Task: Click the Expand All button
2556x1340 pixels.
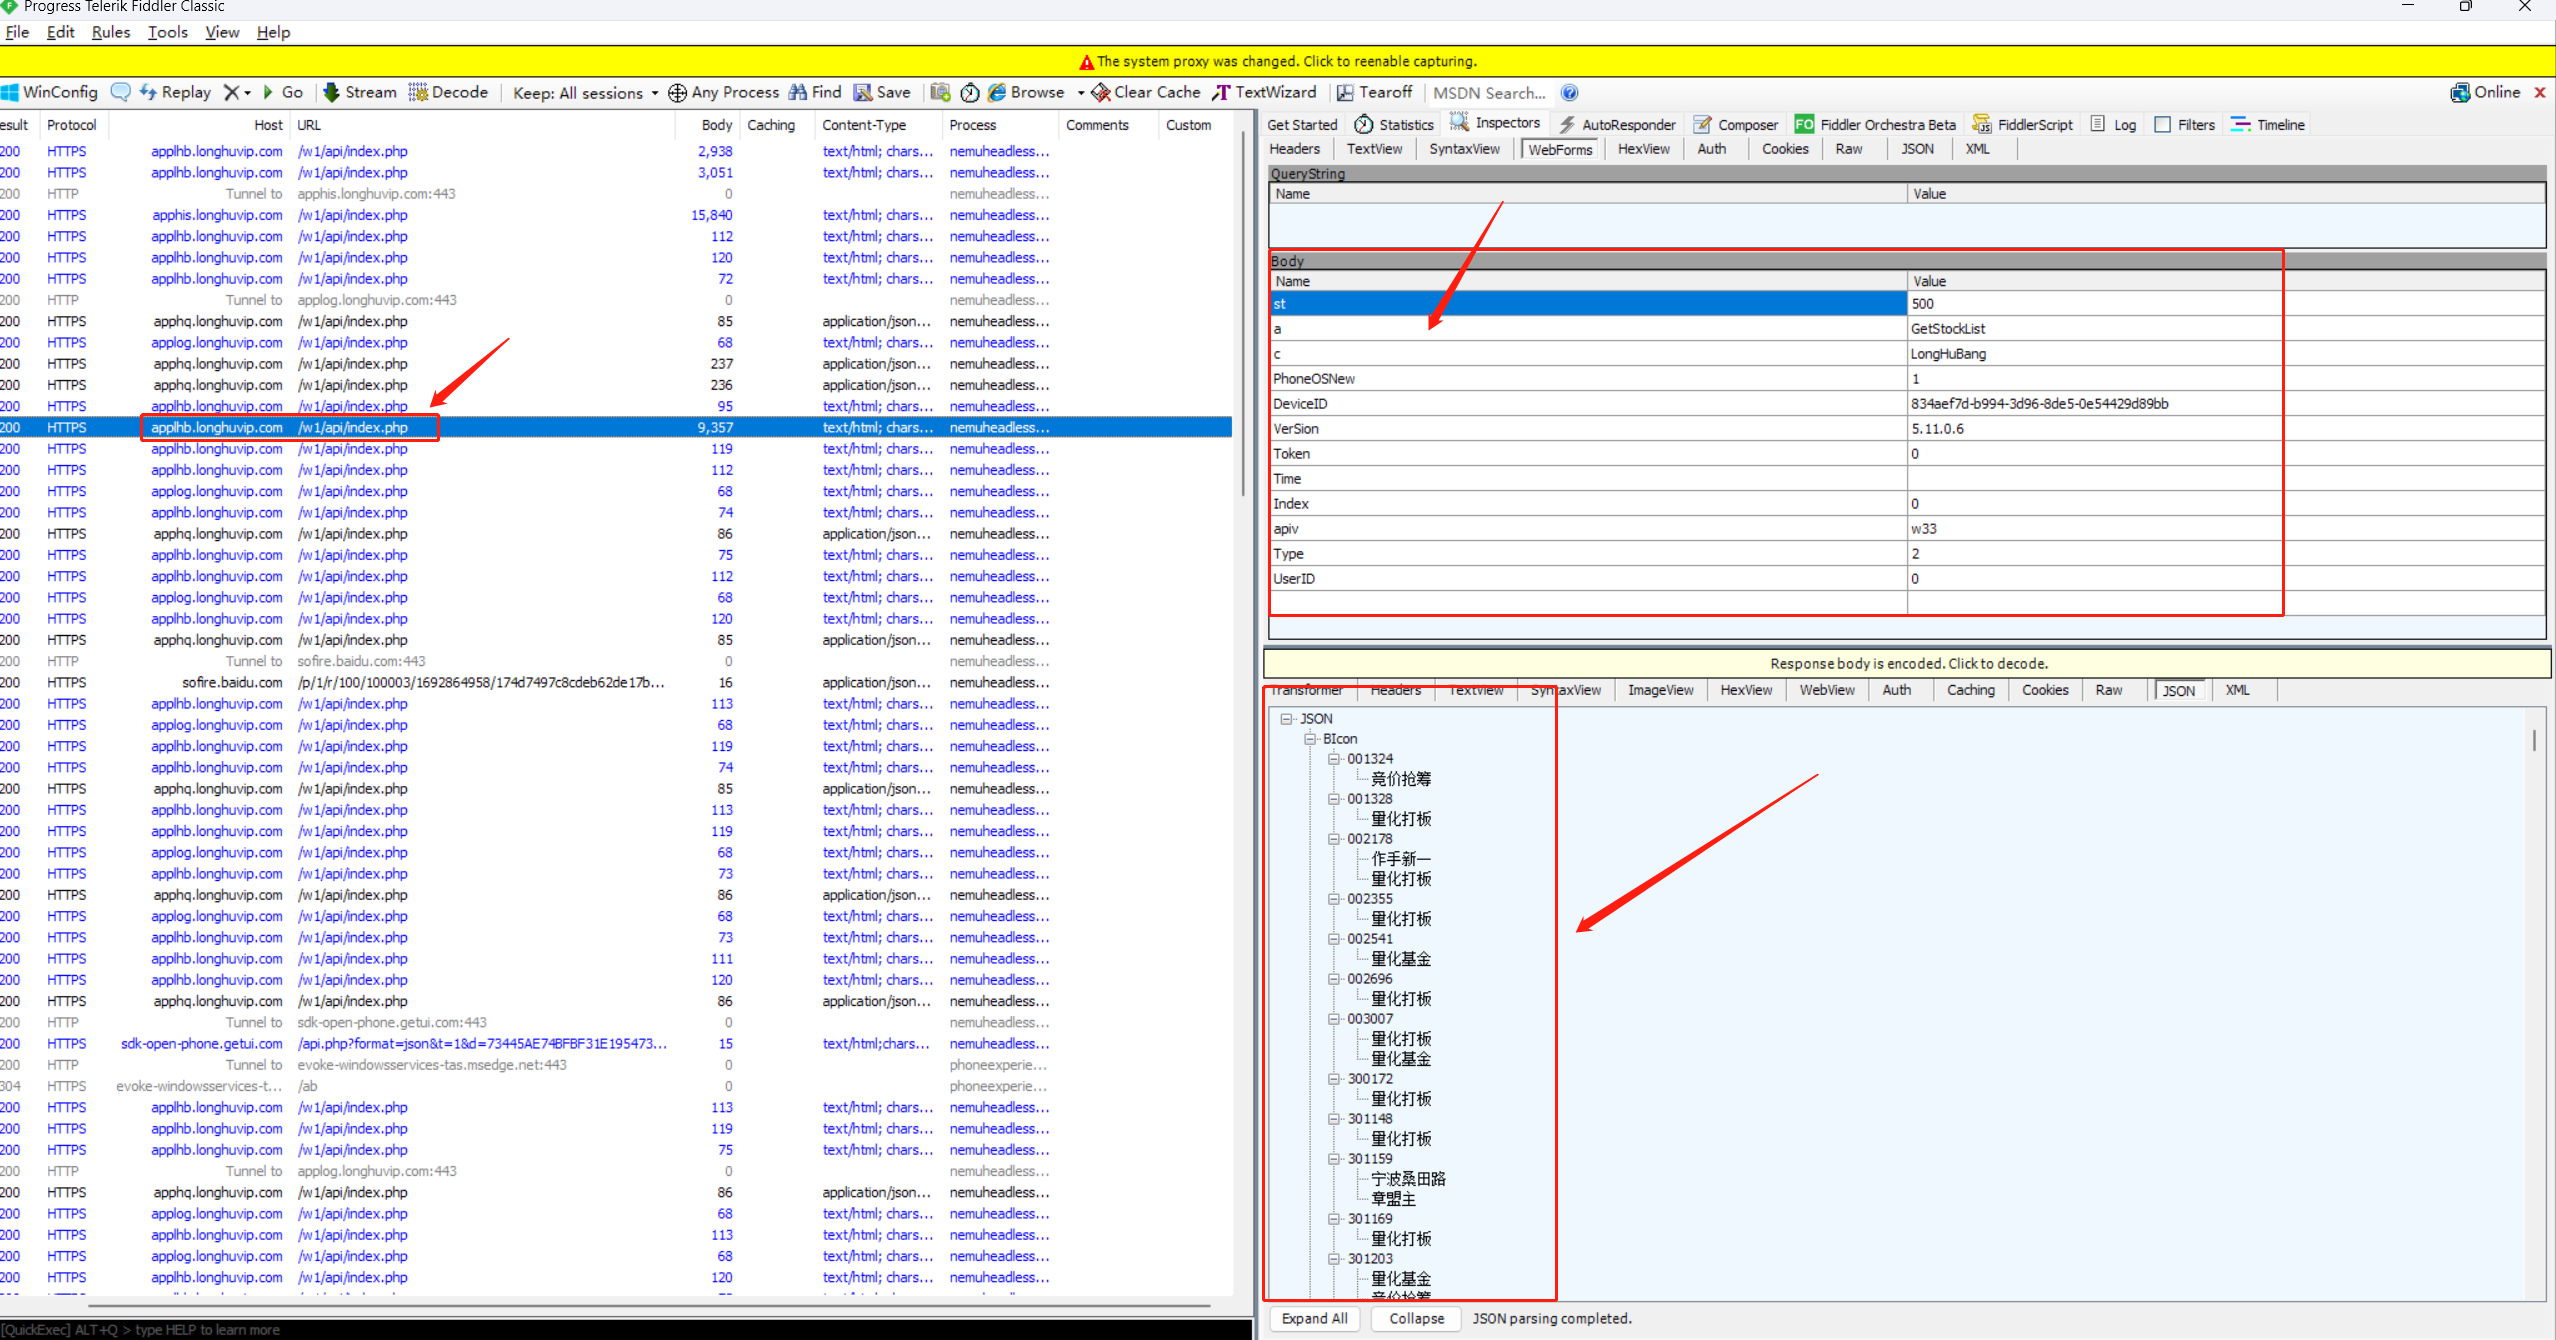Action: click(x=1314, y=1318)
